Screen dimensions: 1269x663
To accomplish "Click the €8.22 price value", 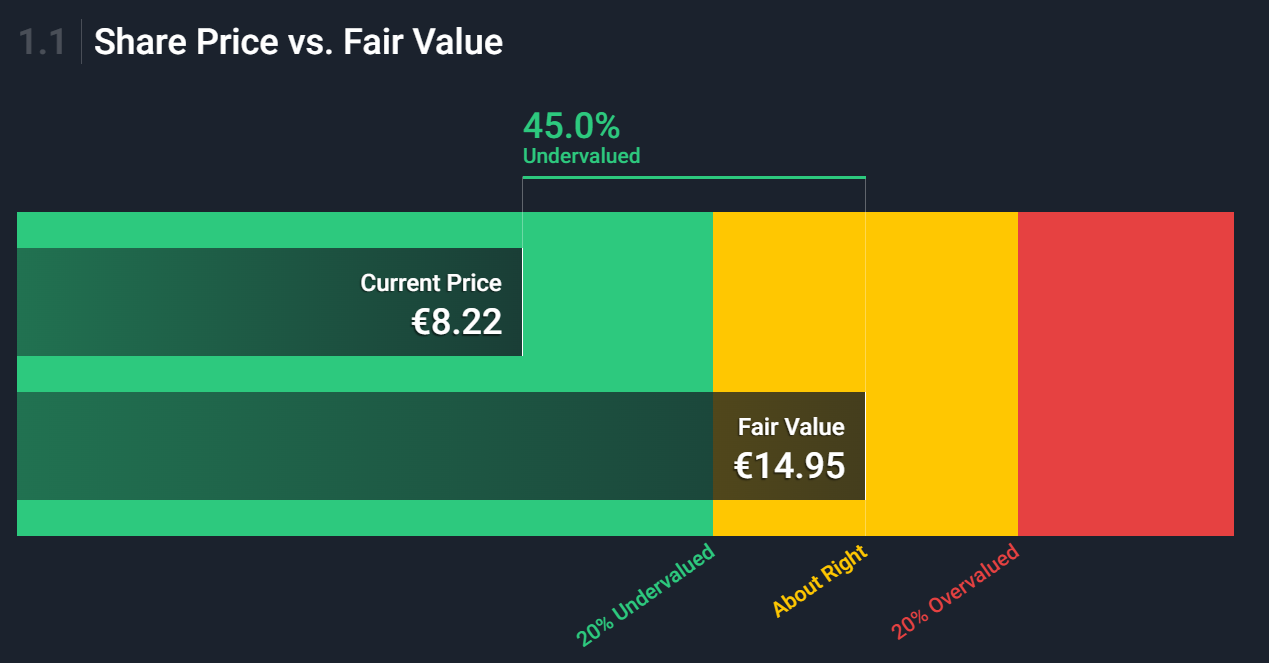I will 457,322.
